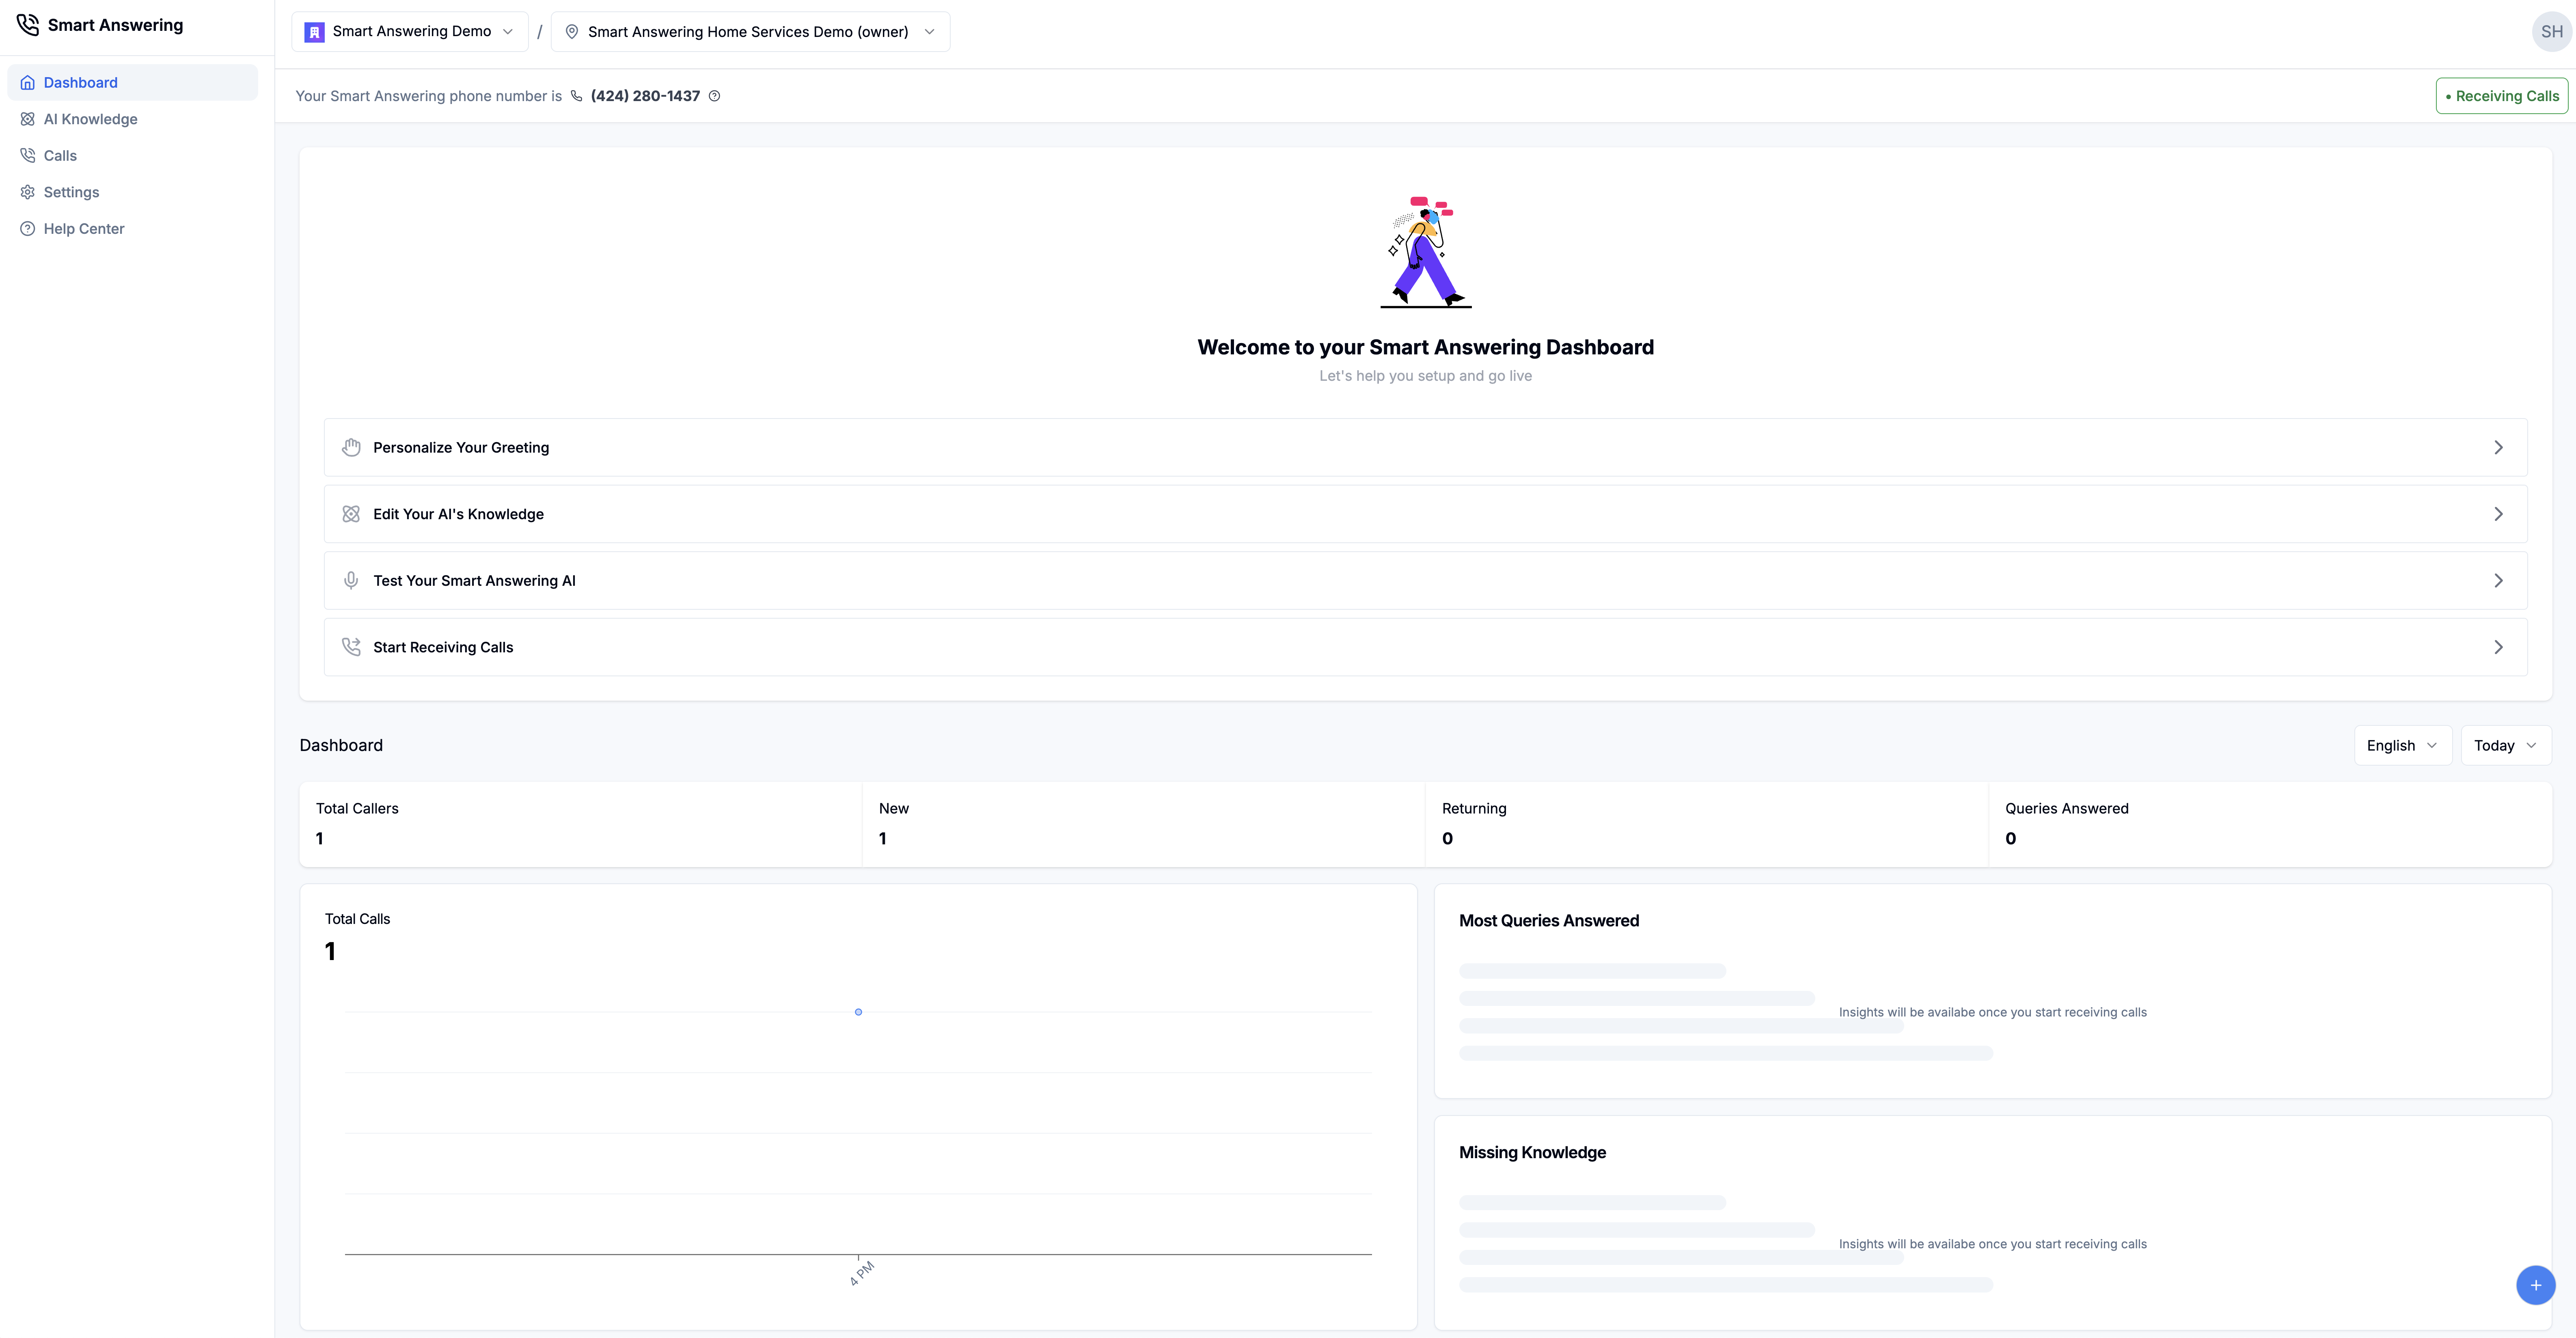Click the forwarded call icon for Start Receiving Calls
Screen dimensions: 2576x1338
pyautogui.click(x=351, y=647)
